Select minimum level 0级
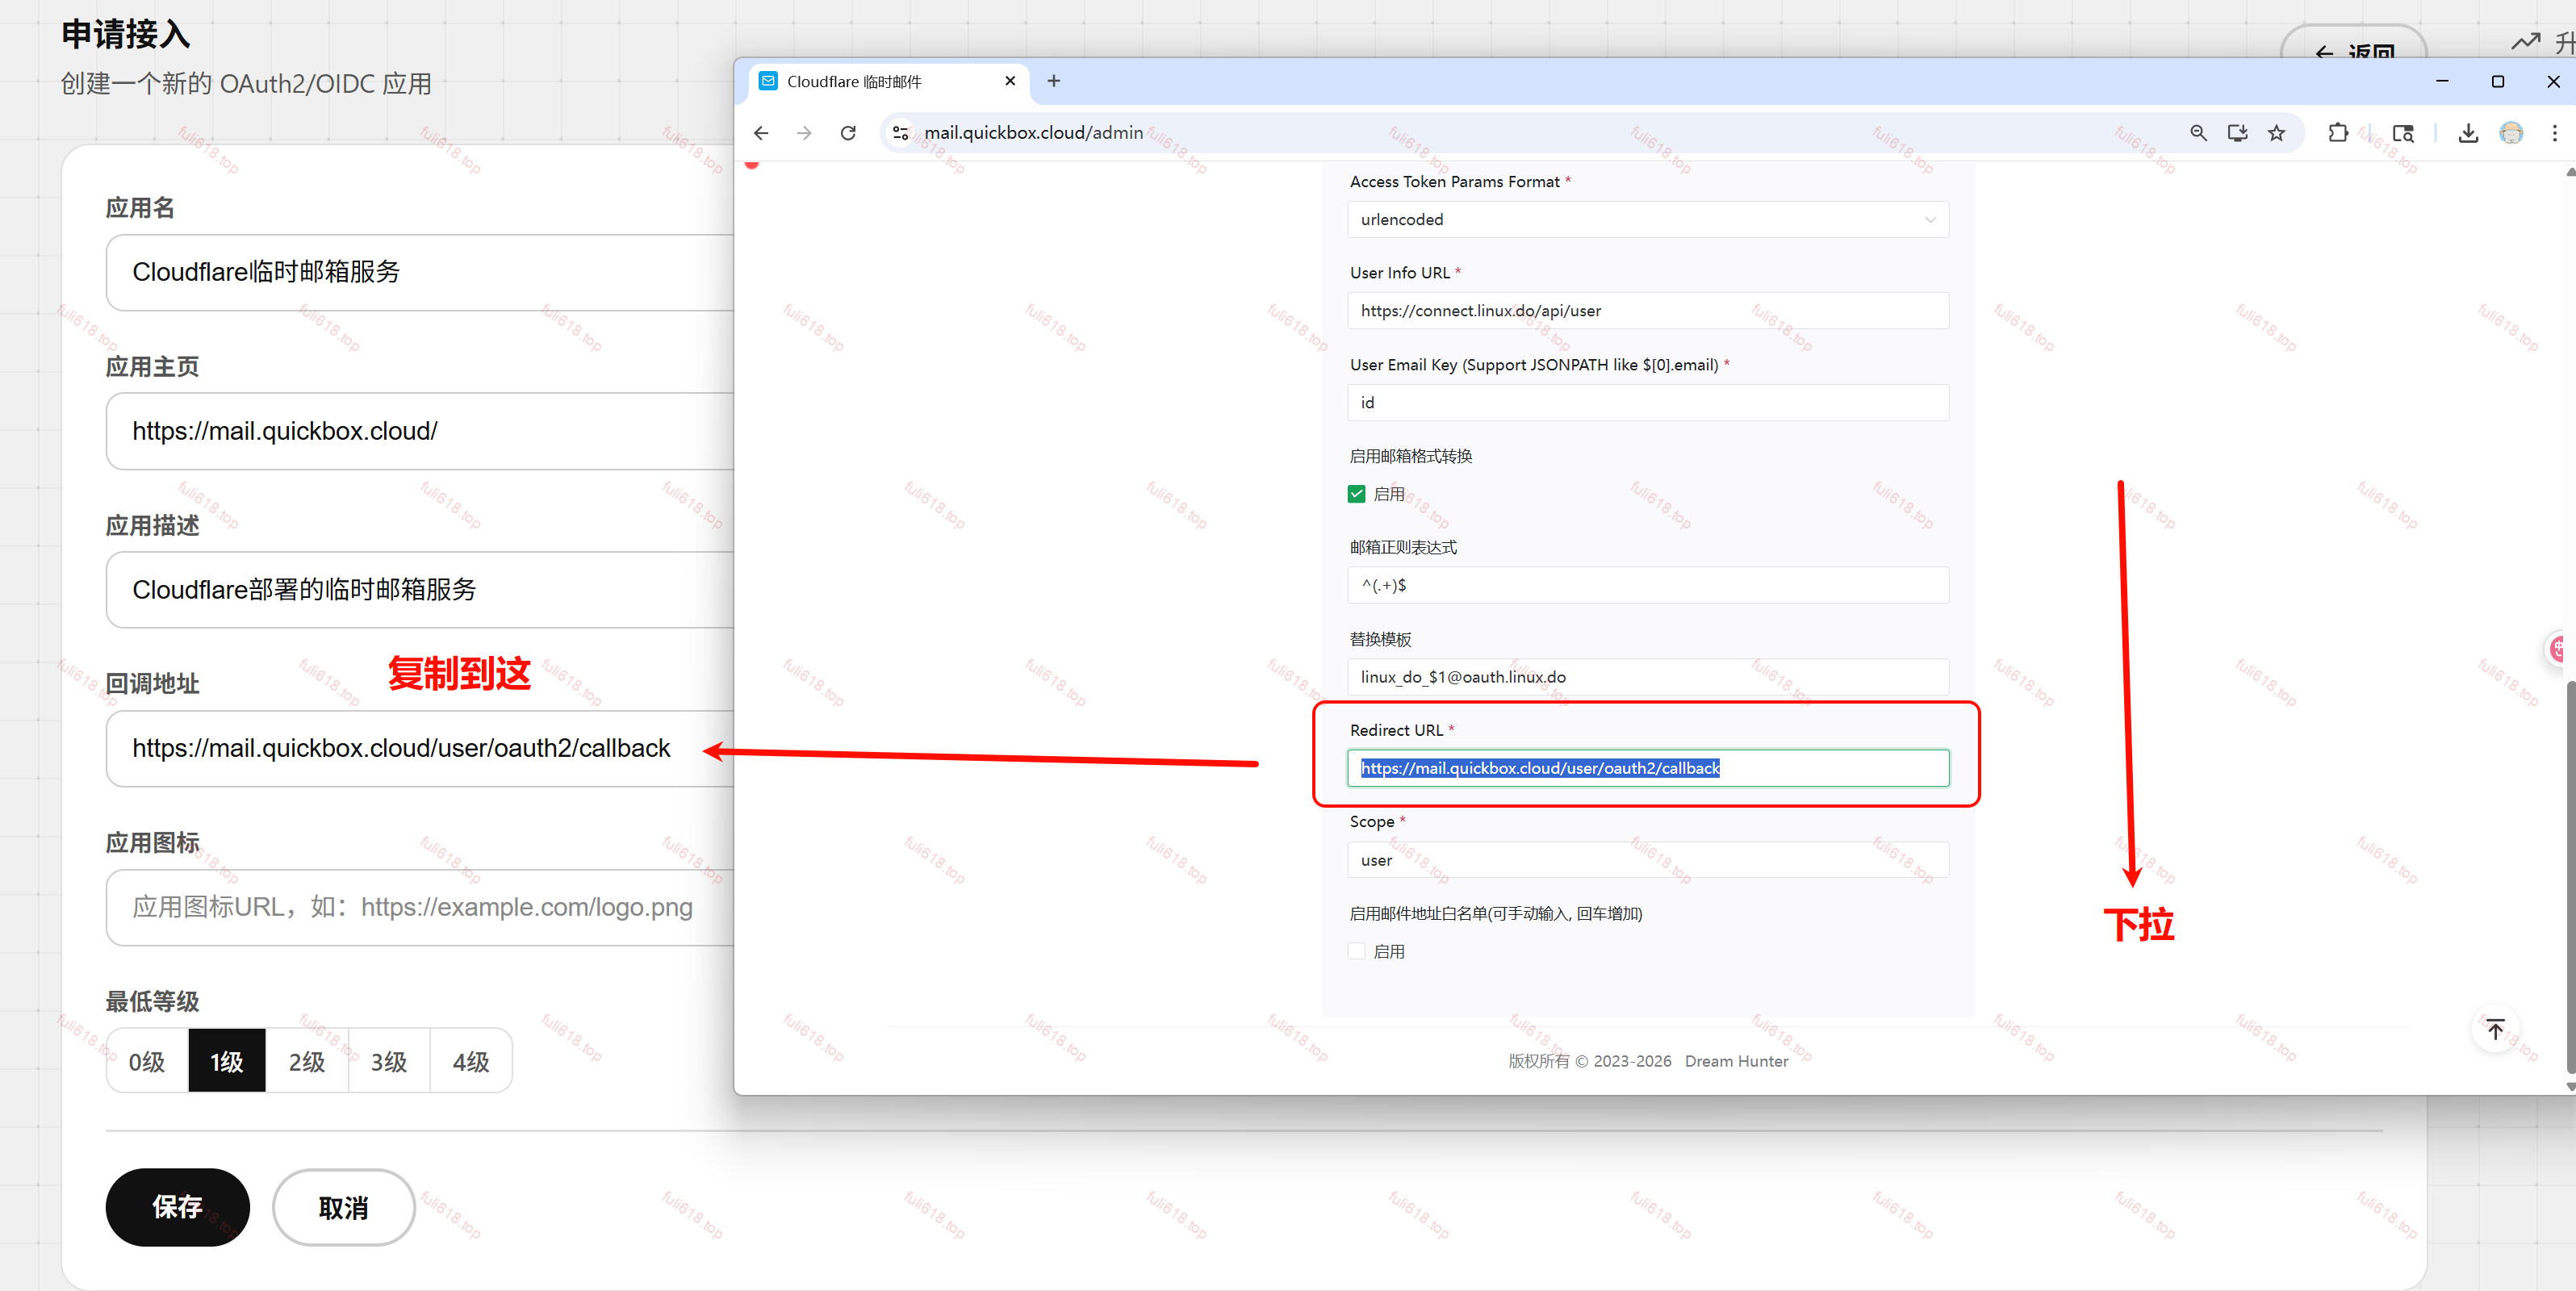The height and width of the screenshot is (1291, 2576). tap(147, 1061)
